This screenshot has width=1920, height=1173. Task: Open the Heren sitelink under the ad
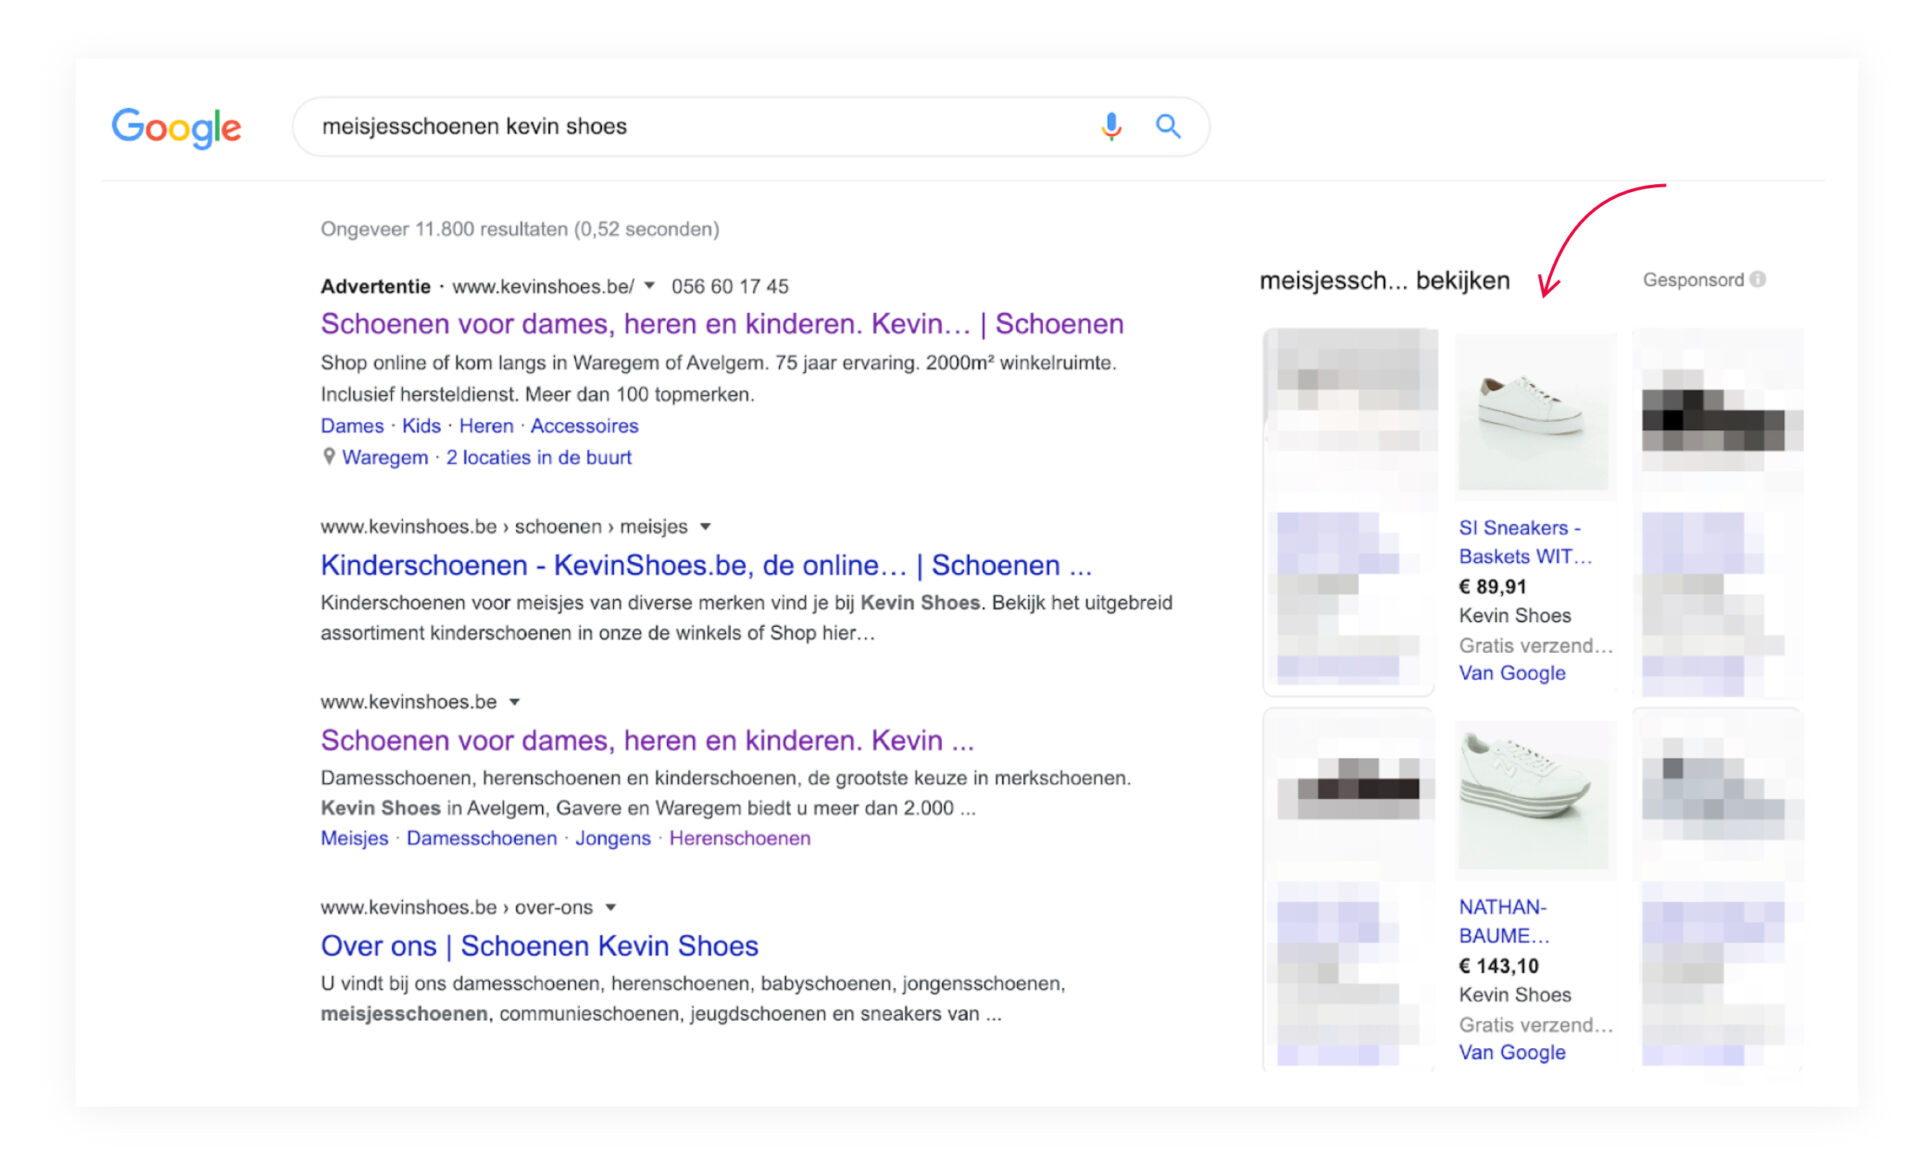point(486,426)
